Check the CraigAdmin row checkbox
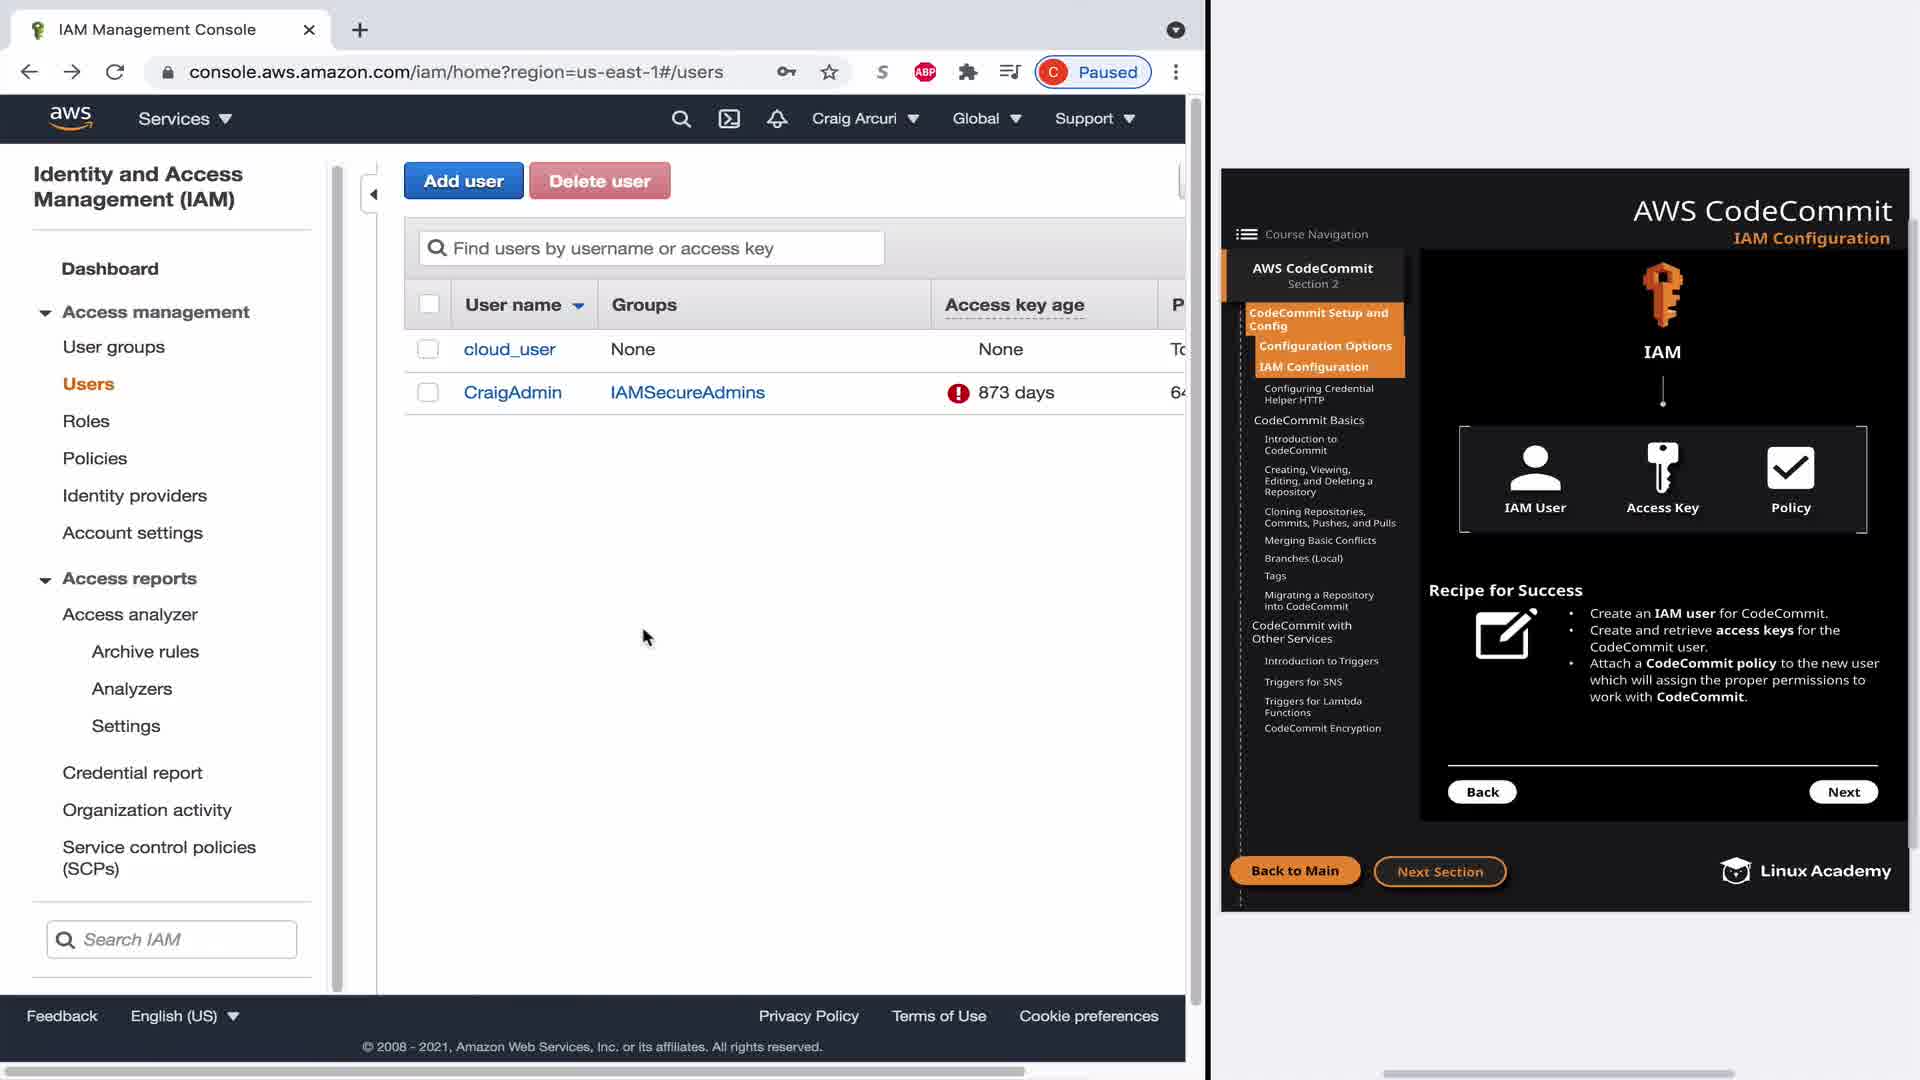 [428, 393]
